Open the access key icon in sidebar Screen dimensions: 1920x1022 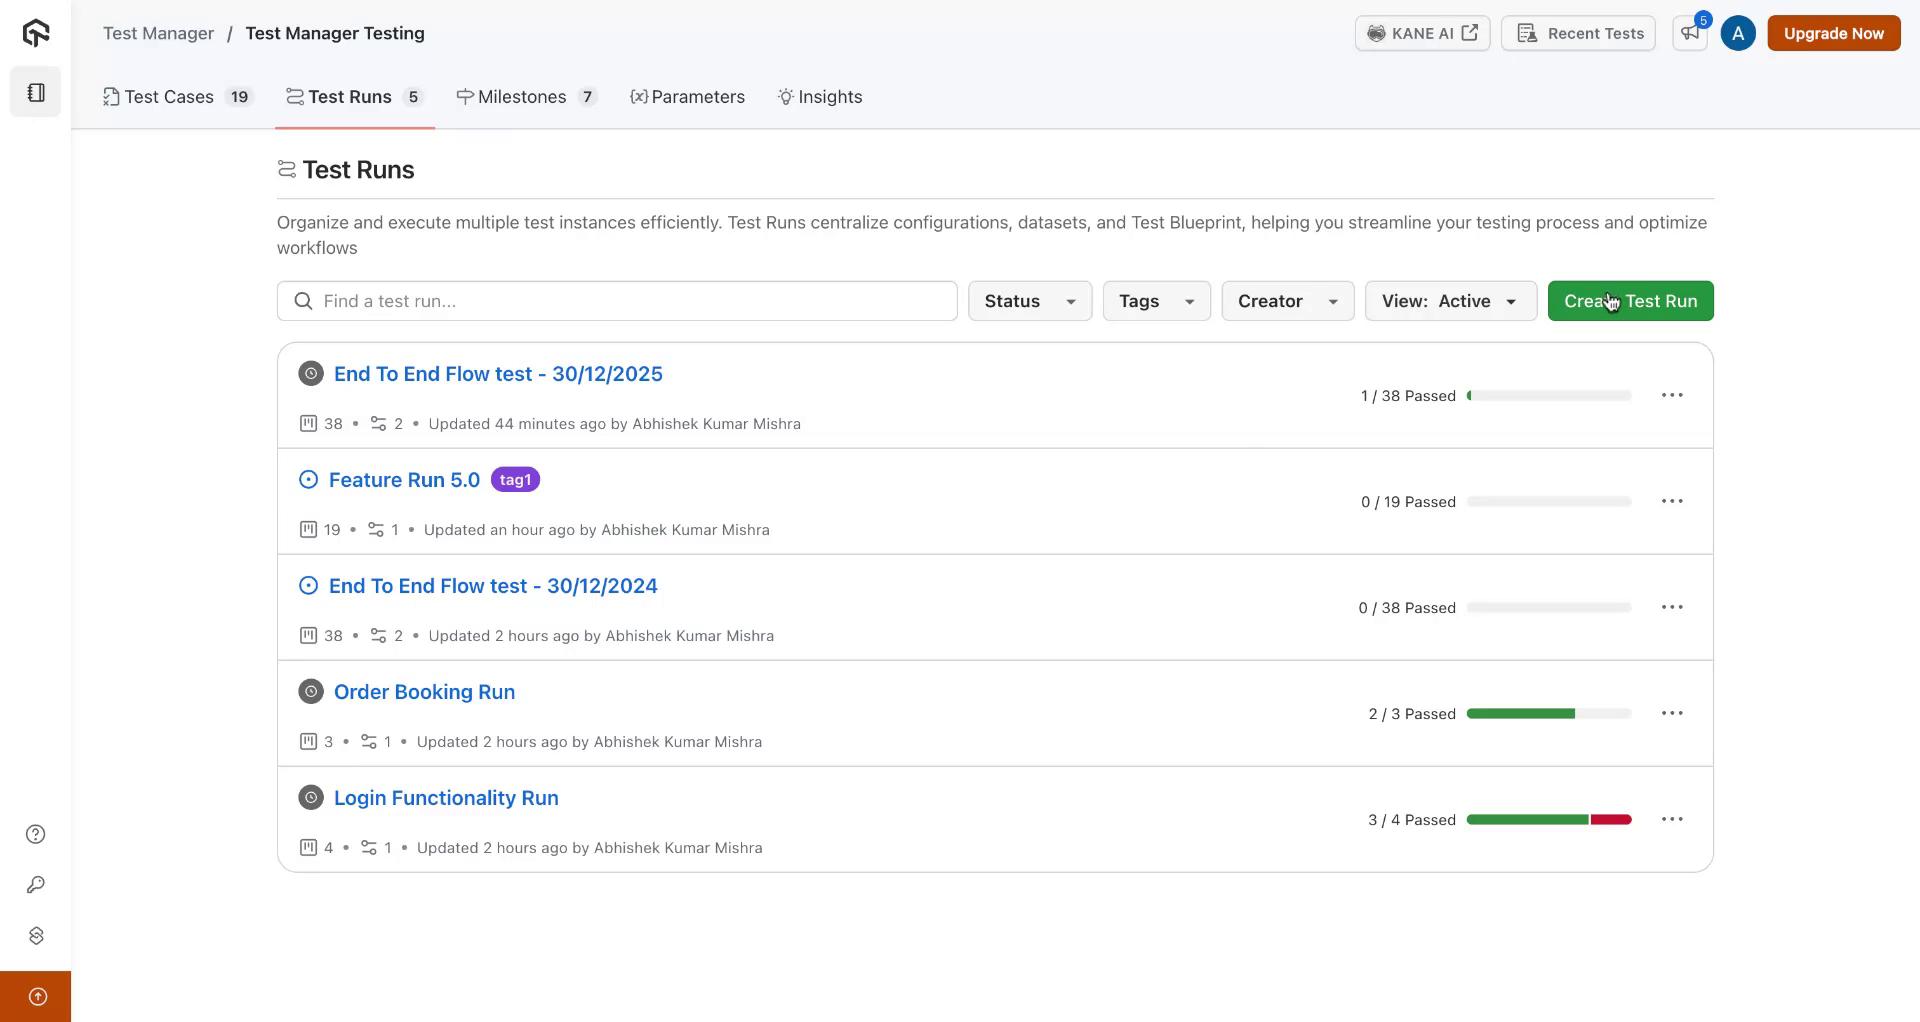point(36,885)
